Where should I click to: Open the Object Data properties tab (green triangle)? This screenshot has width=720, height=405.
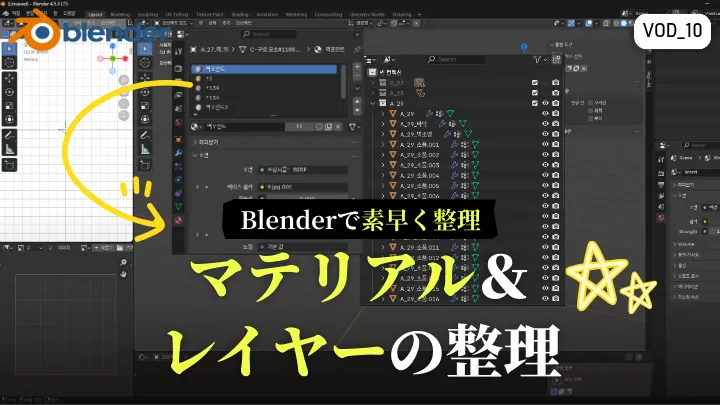pyautogui.click(x=178, y=206)
